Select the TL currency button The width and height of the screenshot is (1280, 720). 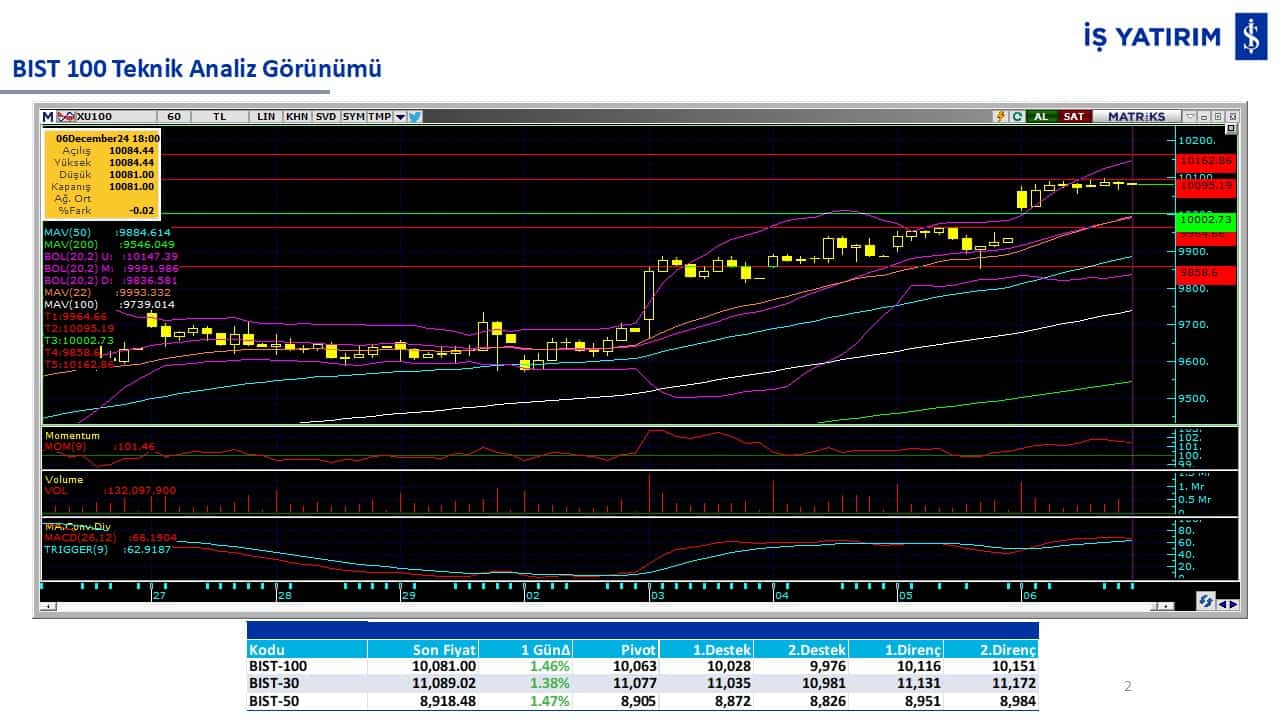(x=219, y=116)
